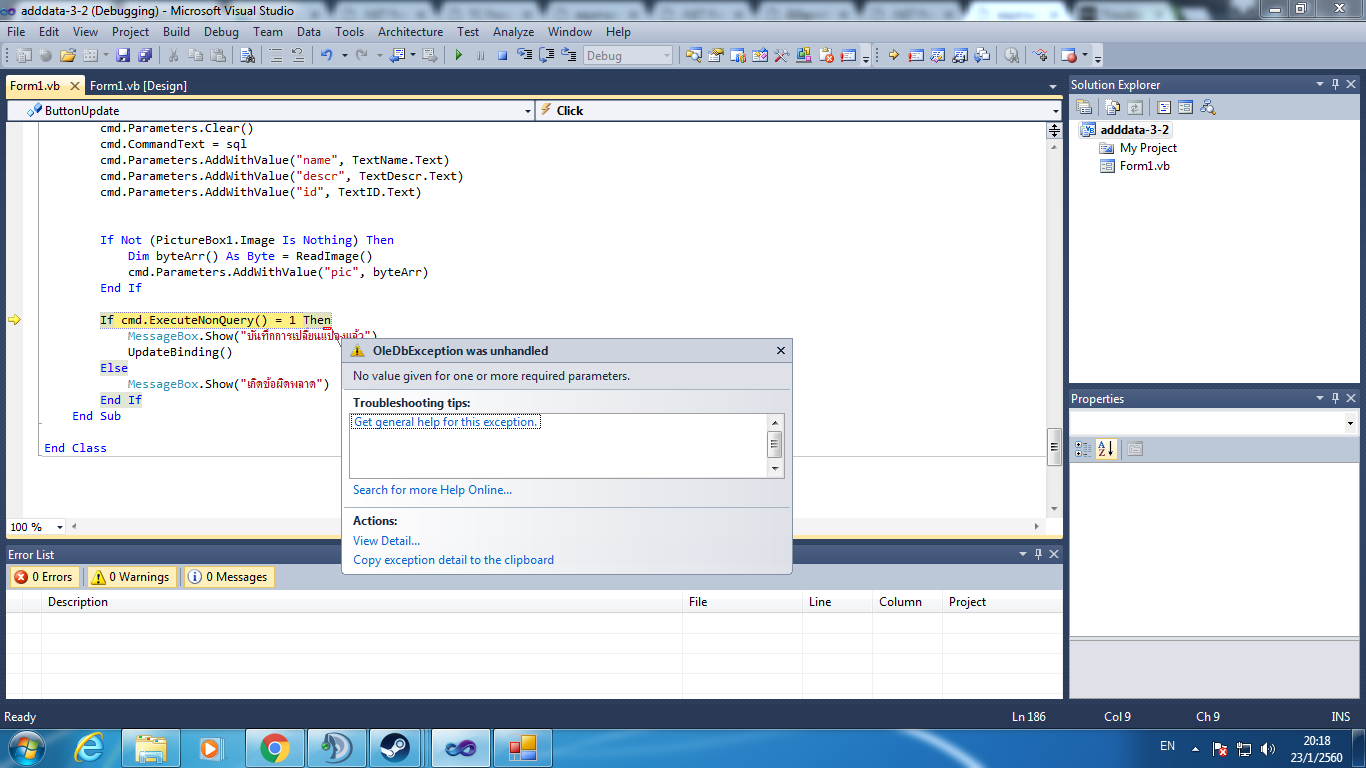Viewport: 1366px width, 768px height.
Task: Click the Properties panel Alphabetical sort icon
Action: pyautogui.click(x=1107, y=450)
